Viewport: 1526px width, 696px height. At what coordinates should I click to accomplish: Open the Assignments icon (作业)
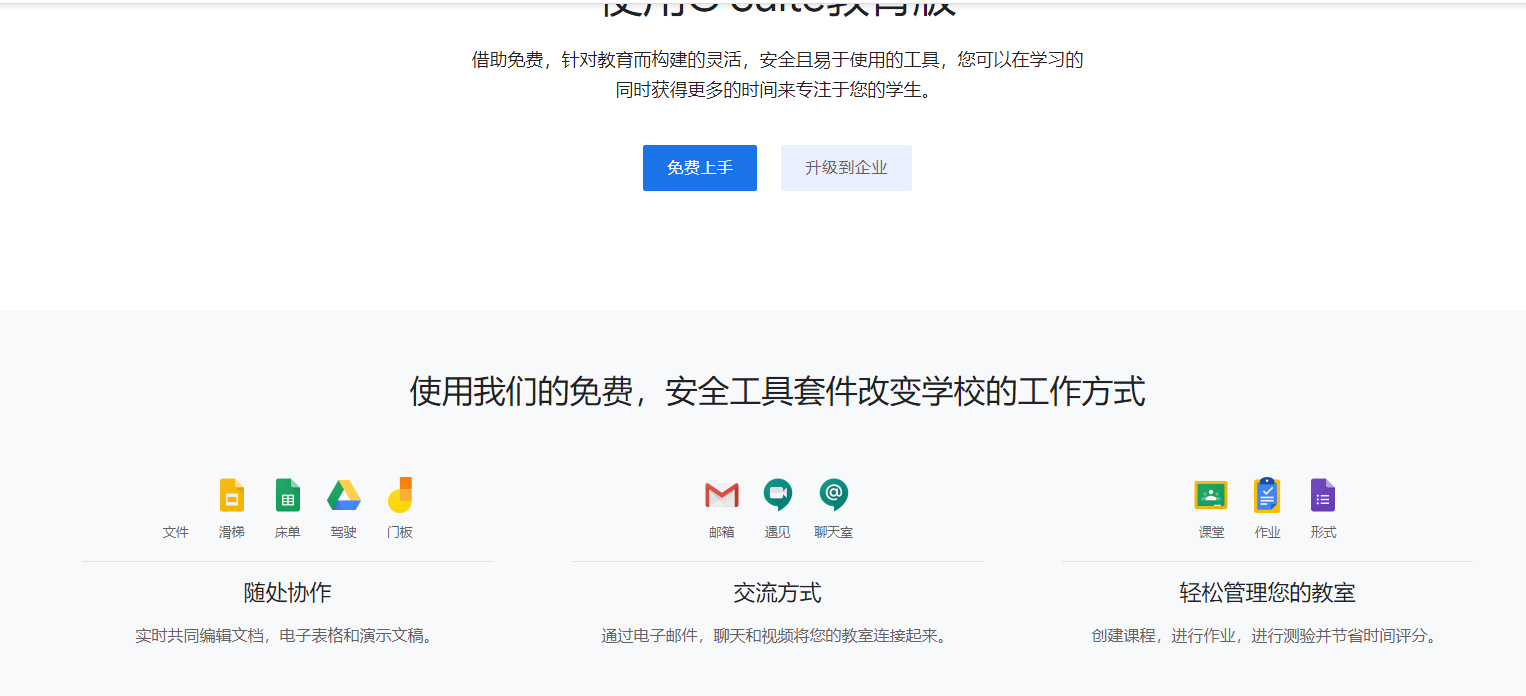[1267, 495]
